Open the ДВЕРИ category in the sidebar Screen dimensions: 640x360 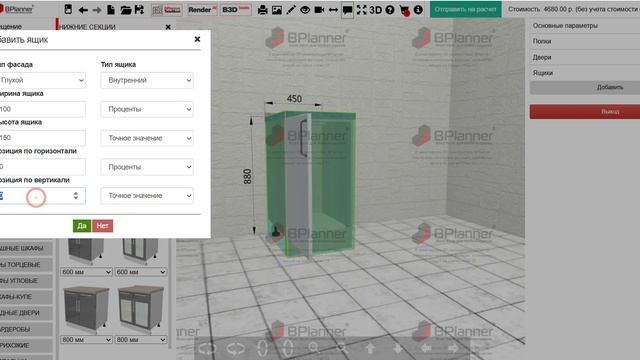click(x=26, y=313)
